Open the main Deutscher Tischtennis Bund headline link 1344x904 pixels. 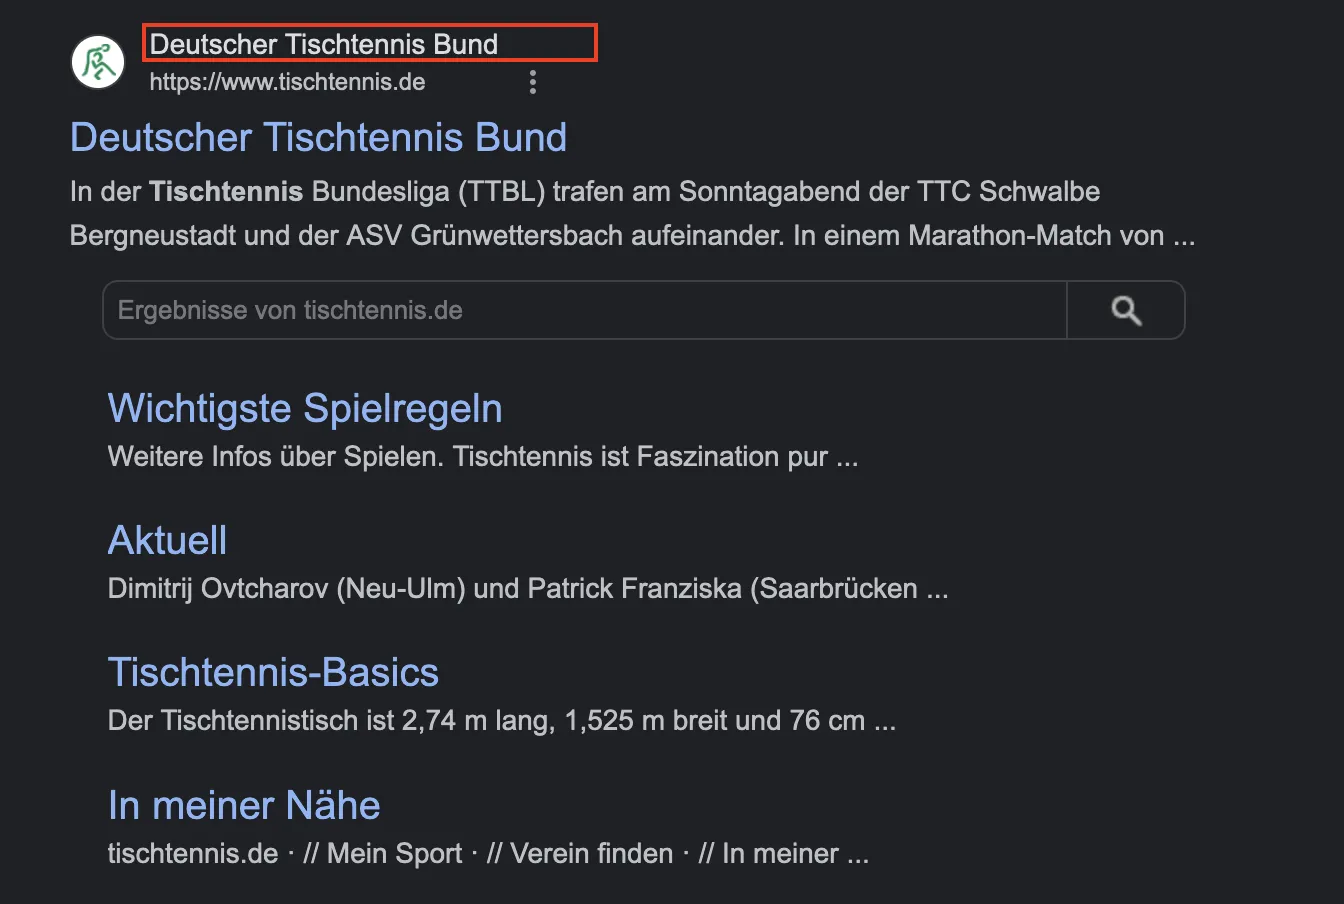(x=319, y=137)
